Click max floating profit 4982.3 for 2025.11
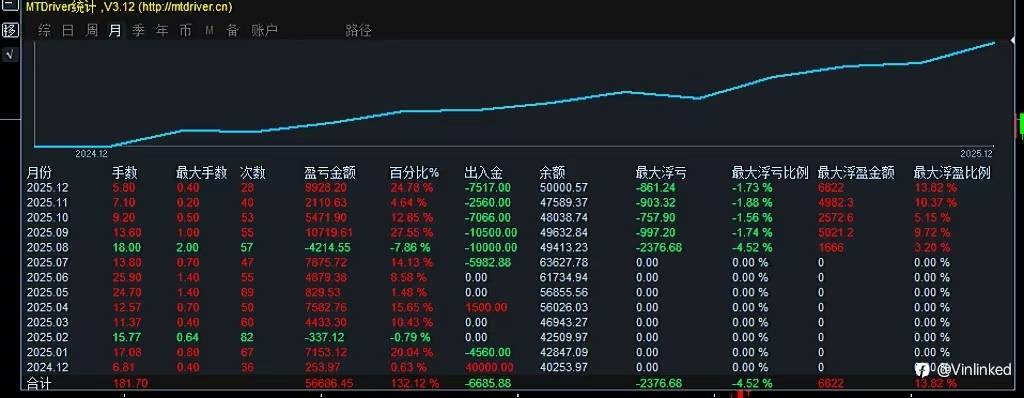 pyautogui.click(x=835, y=203)
